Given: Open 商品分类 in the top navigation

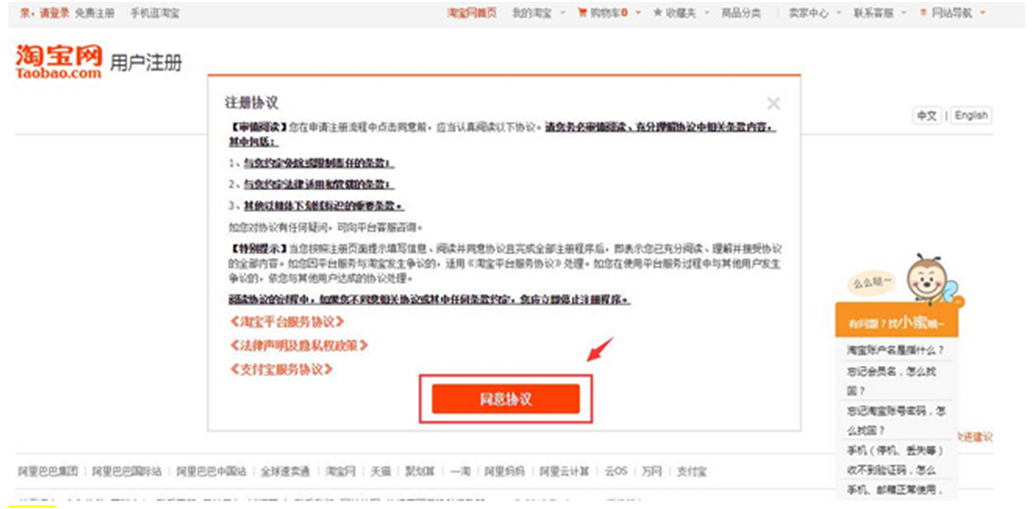Looking at the screenshot, I should coord(741,13).
